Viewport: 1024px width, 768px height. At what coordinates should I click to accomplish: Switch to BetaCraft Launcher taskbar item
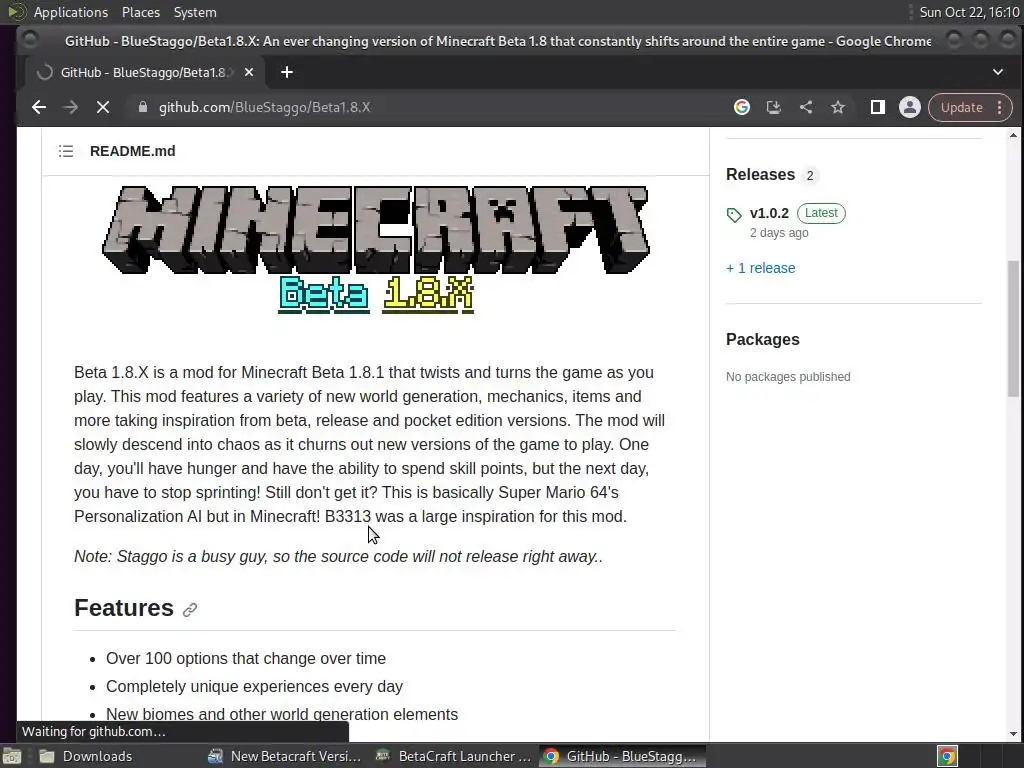(x=454, y=756)
